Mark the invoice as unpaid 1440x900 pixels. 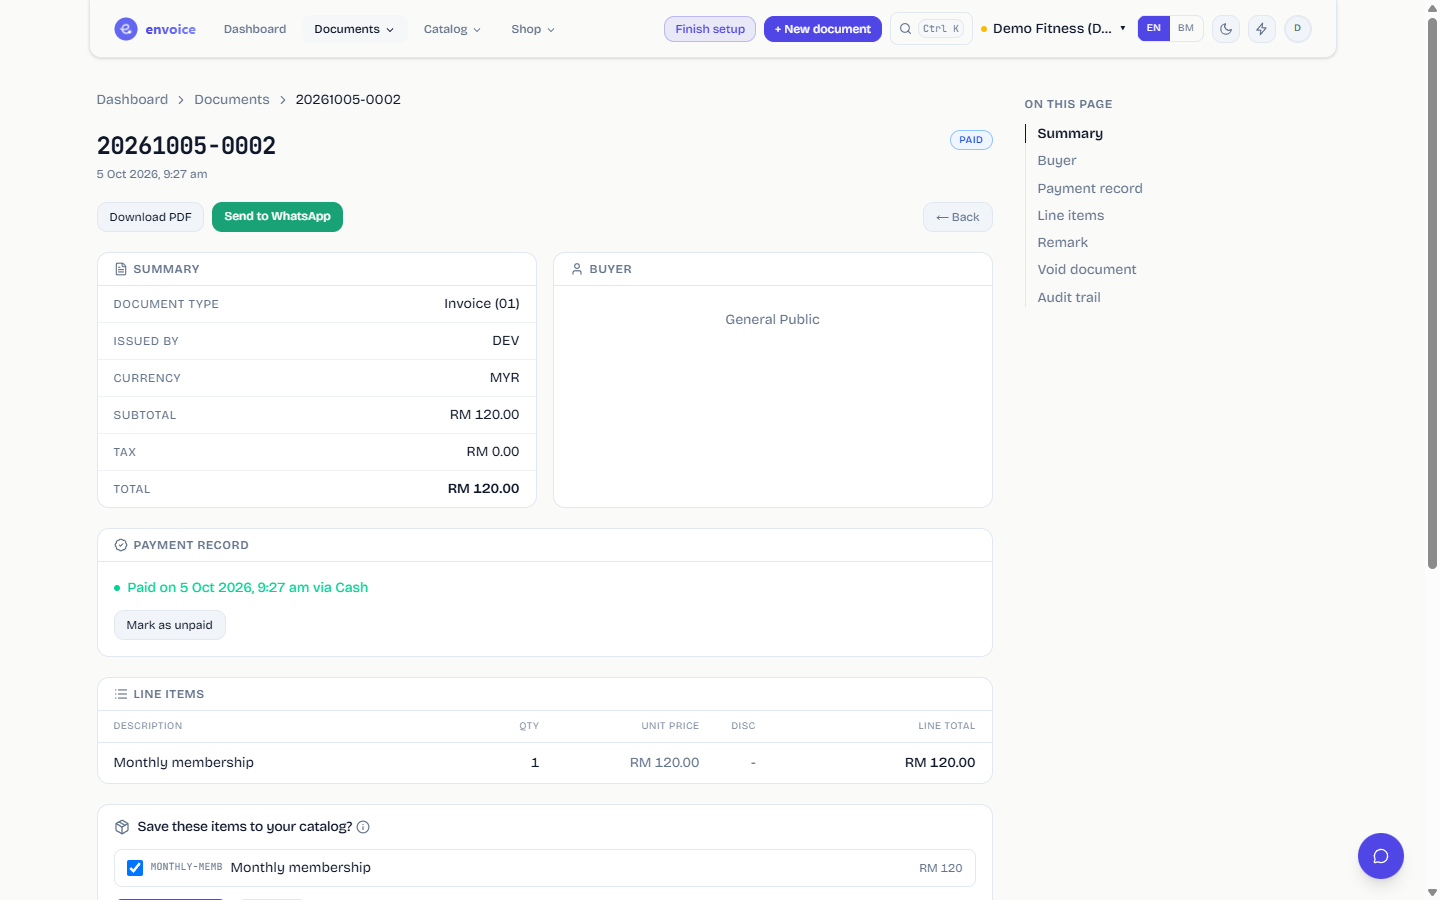(x=170, y=625)
